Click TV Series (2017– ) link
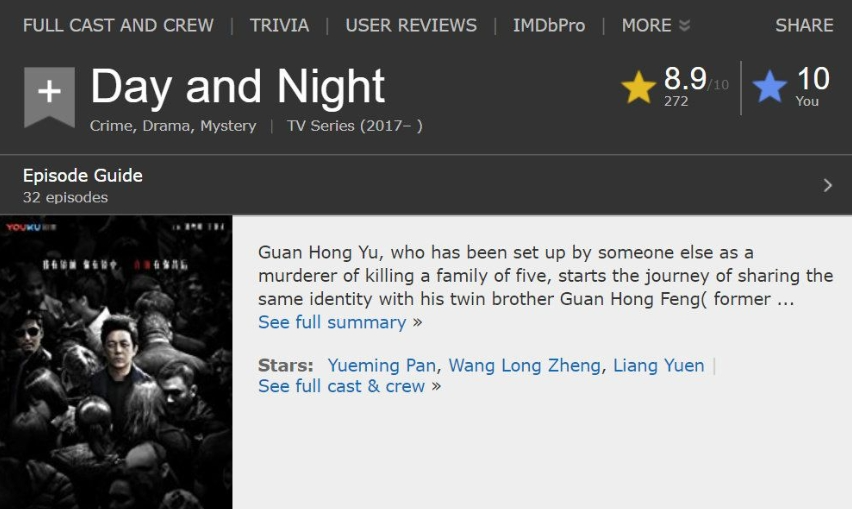This screenshot has height=509, width=852. click(354, 126)
